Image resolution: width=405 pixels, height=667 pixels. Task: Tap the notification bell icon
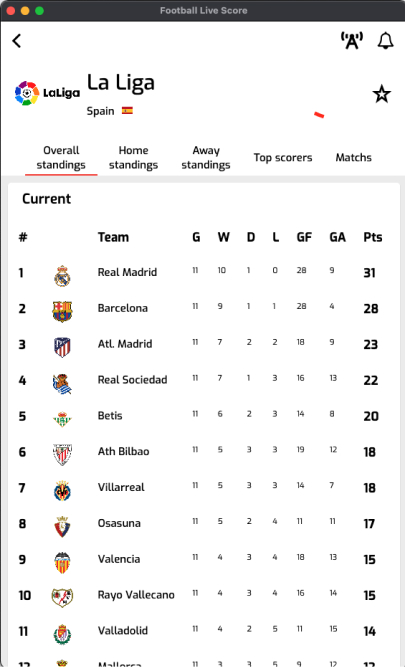385,40
